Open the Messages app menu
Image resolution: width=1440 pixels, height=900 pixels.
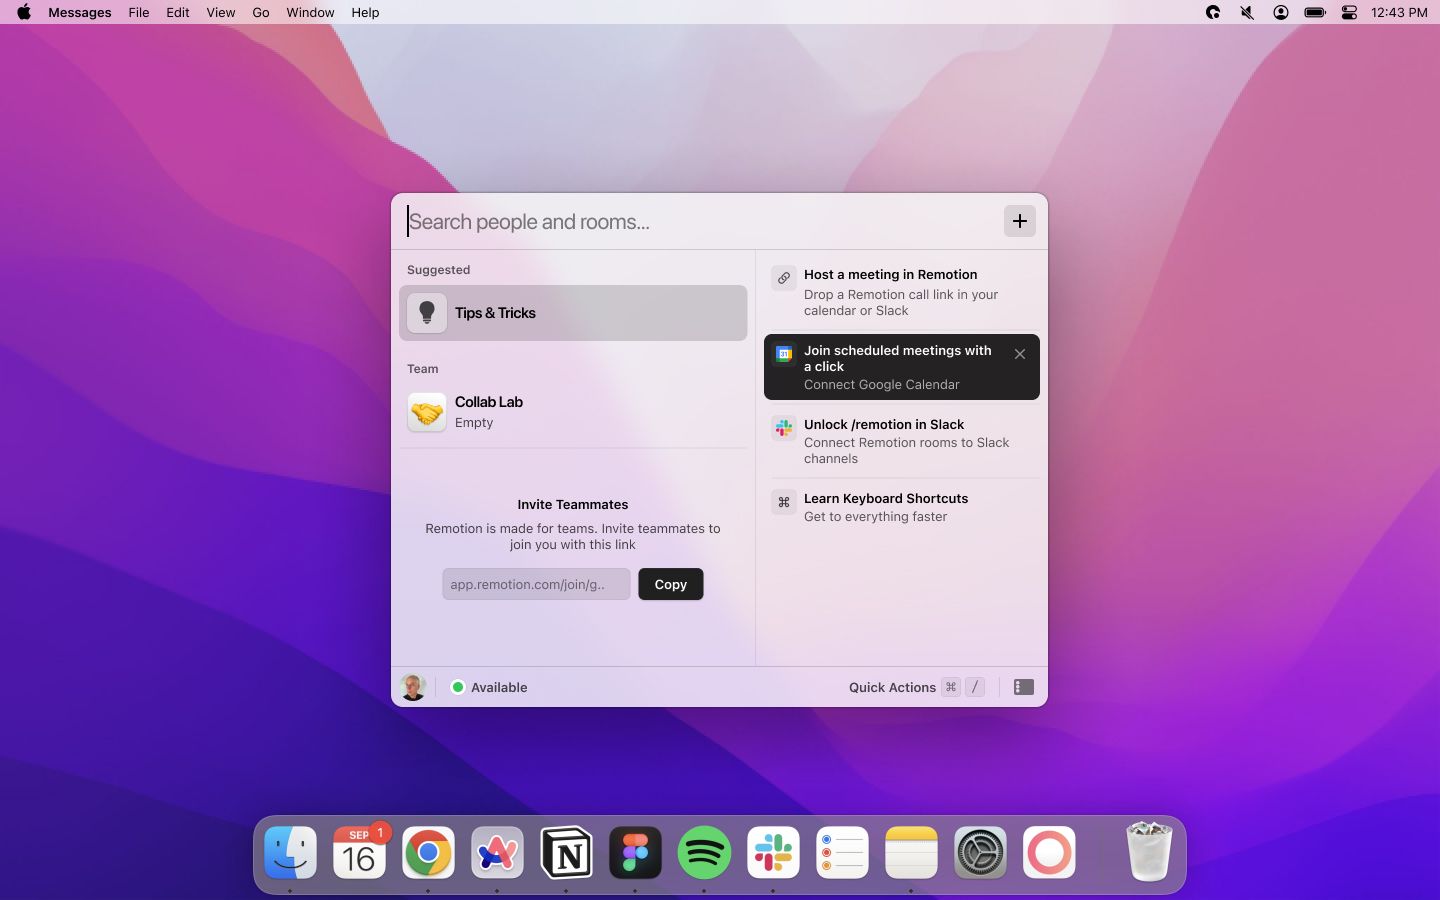(x=80, y=12)
